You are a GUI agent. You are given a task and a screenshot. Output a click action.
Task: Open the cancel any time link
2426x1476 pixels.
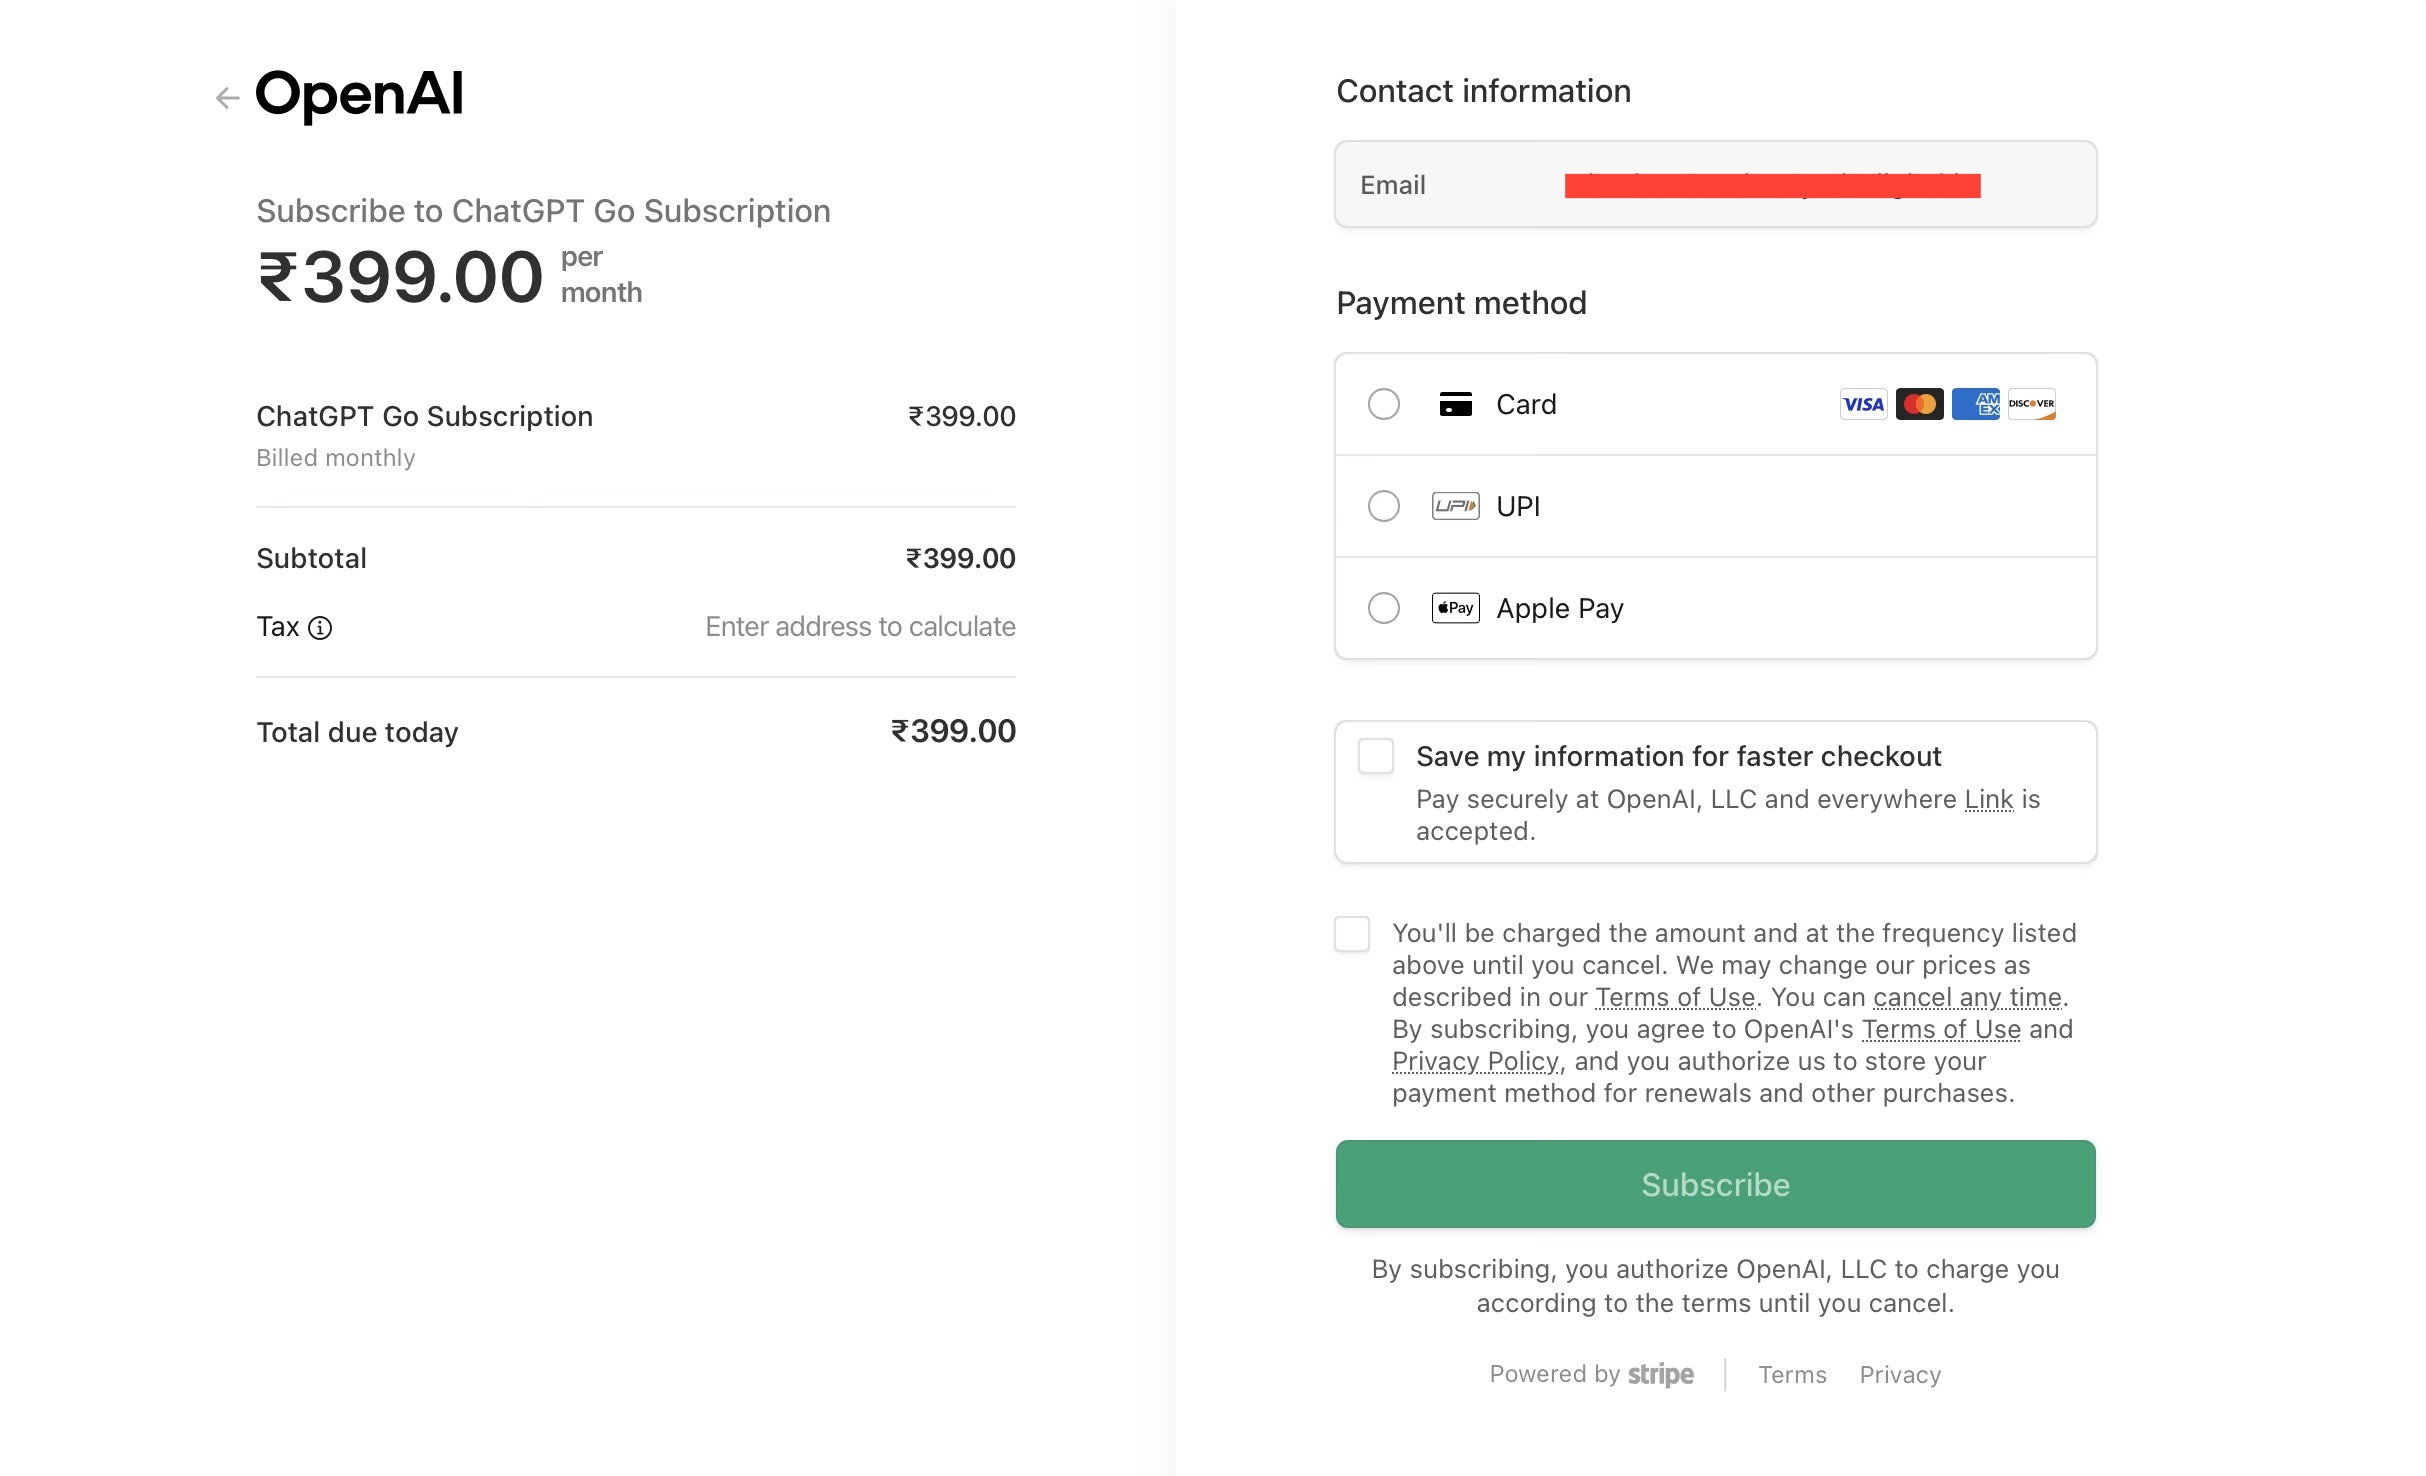[x=1967, y=998]
